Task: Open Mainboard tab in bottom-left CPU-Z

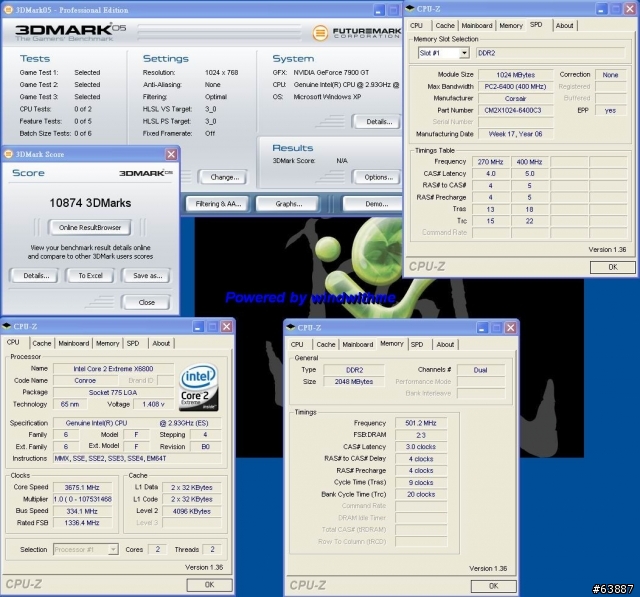Action: click(x=73, y=344)
